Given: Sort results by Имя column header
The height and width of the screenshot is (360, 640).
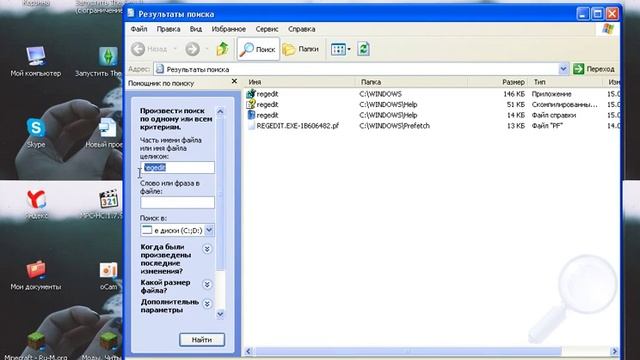Looking at the screenshot, I should 300,82.
